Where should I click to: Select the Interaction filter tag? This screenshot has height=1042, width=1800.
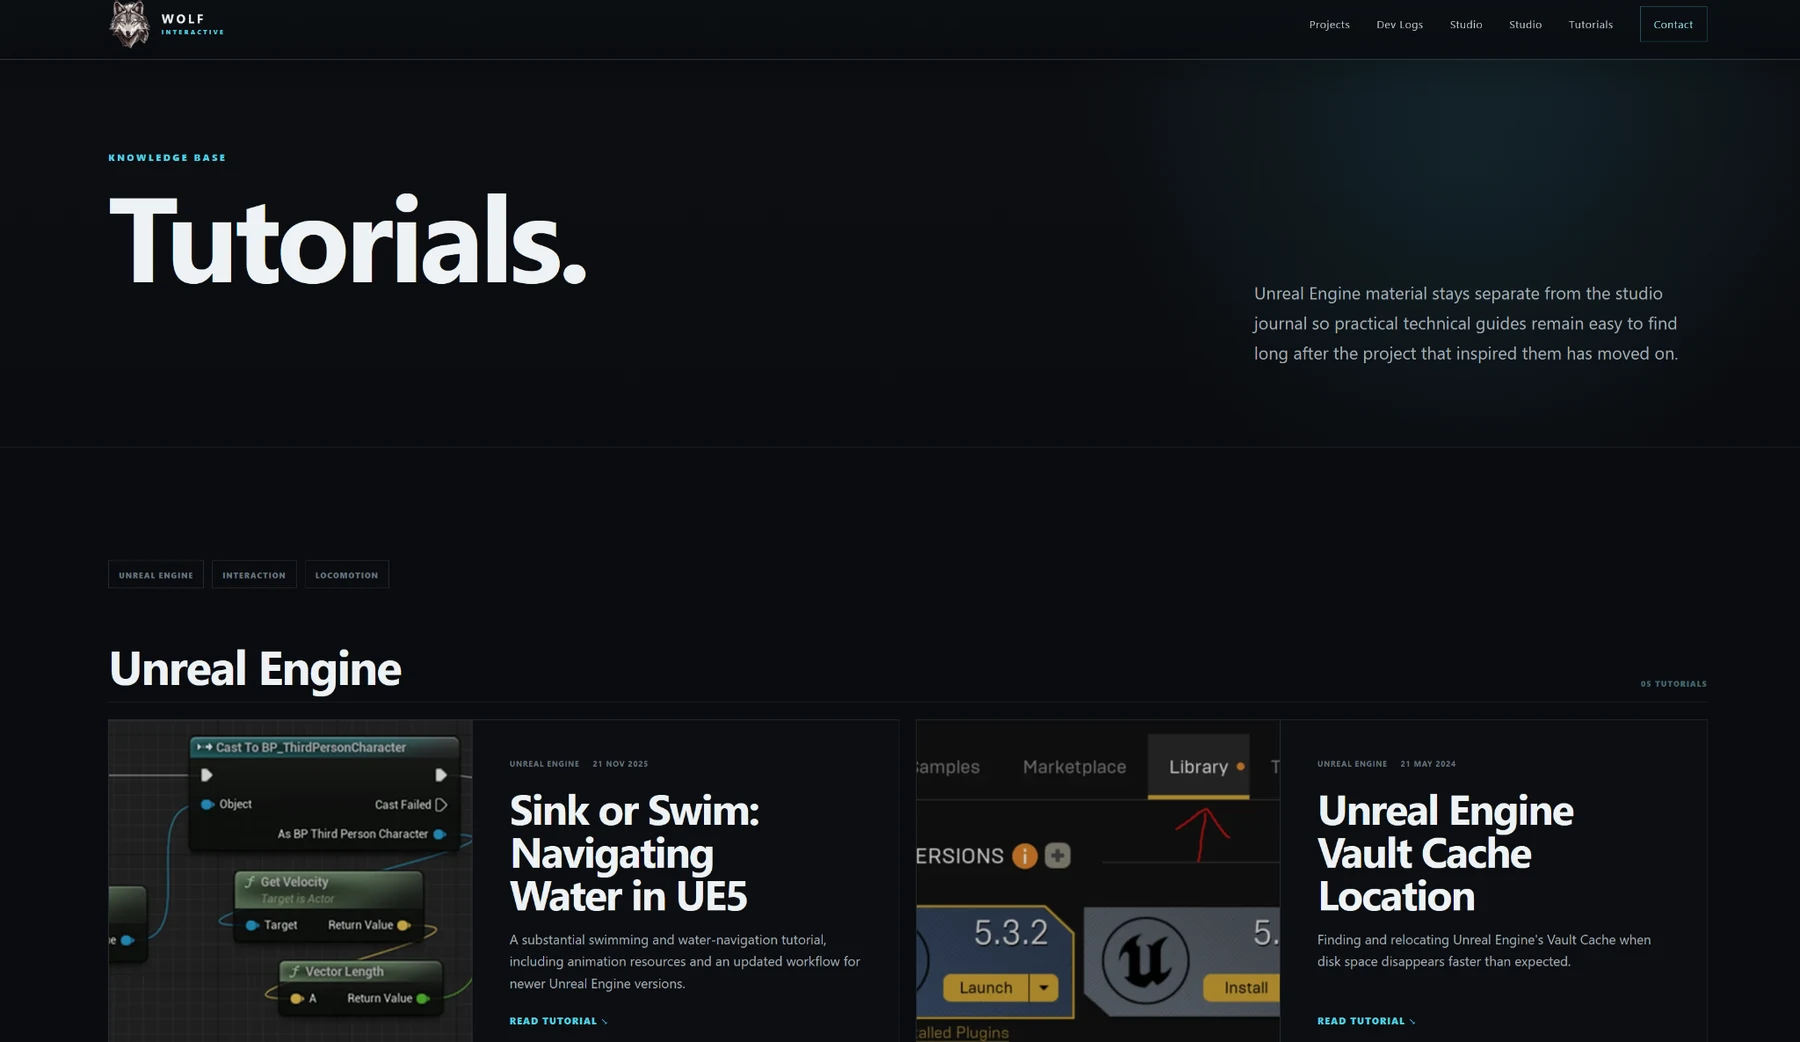tap(254, 574)
